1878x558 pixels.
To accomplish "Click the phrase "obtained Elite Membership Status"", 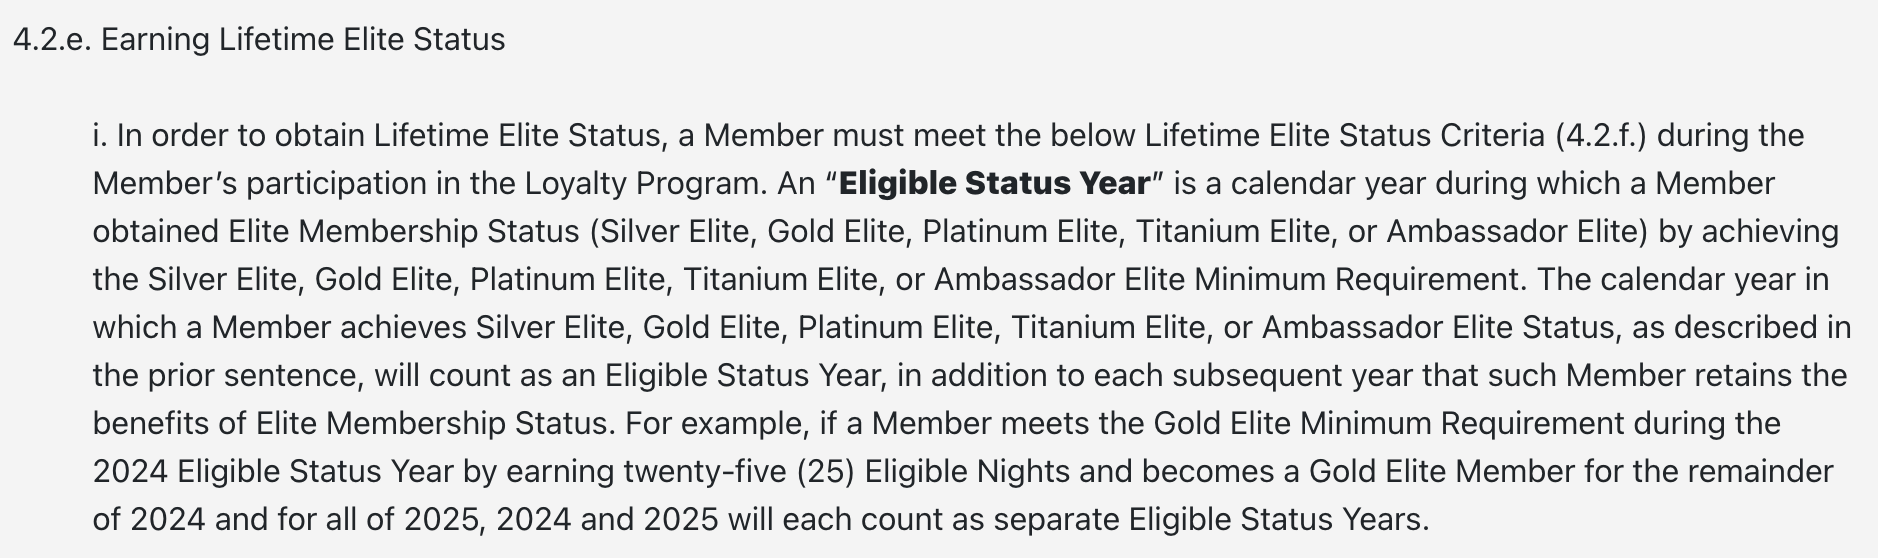I will click(x=336, y=232).
